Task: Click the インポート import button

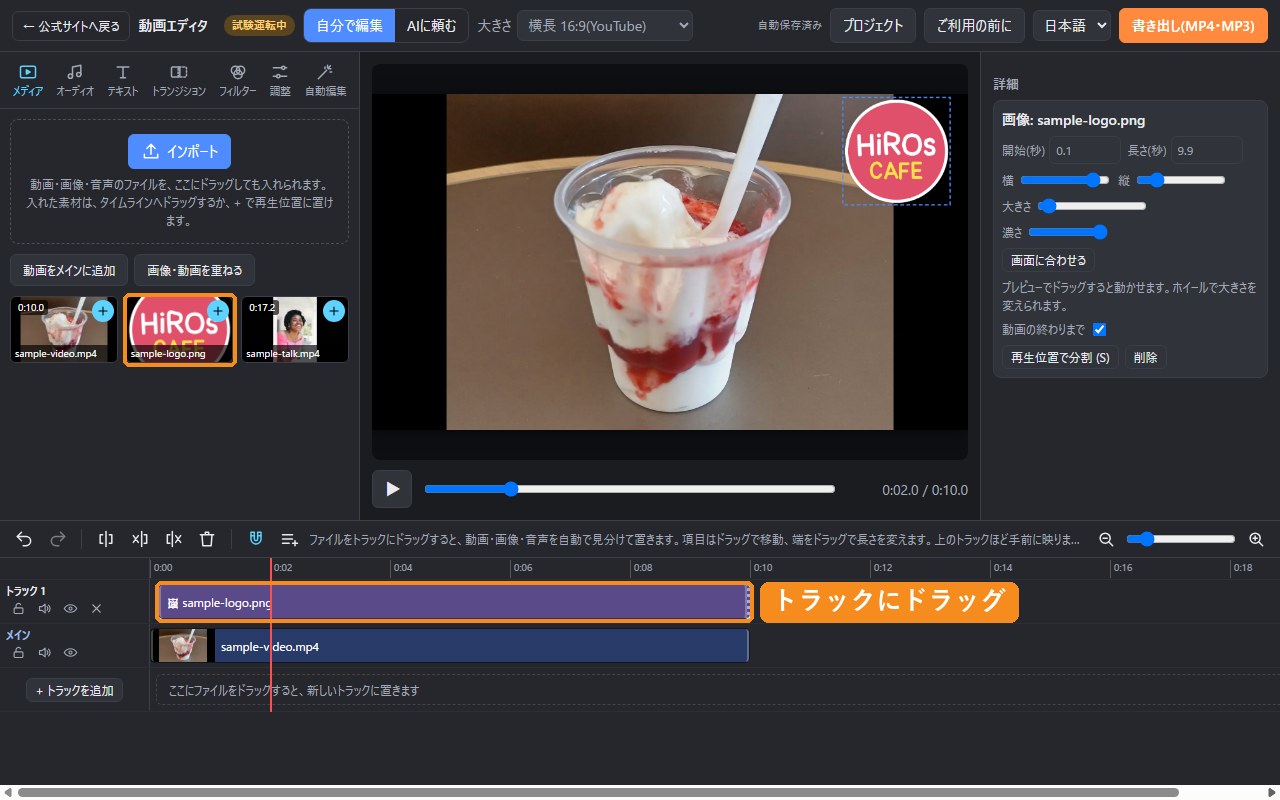Action: pyautogui.click(x=179, y=151)
